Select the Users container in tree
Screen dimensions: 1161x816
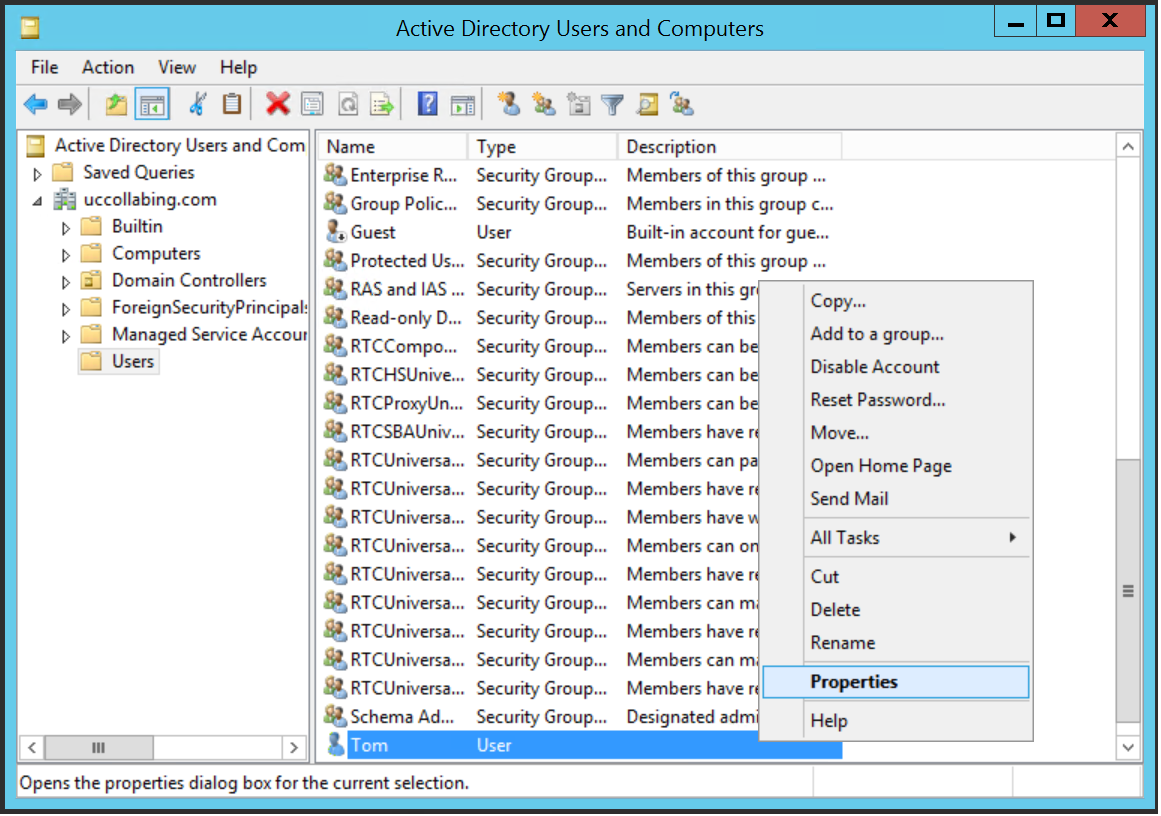[x=120, y=361]
